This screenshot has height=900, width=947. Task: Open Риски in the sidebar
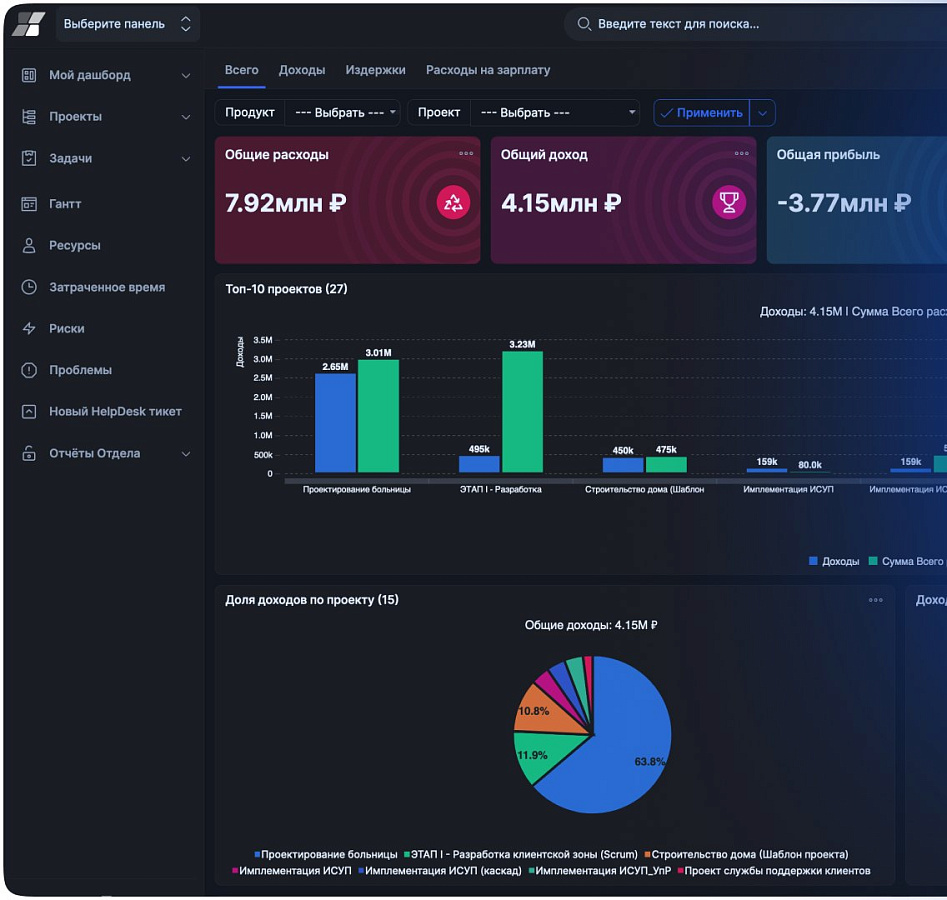(67, 329)
